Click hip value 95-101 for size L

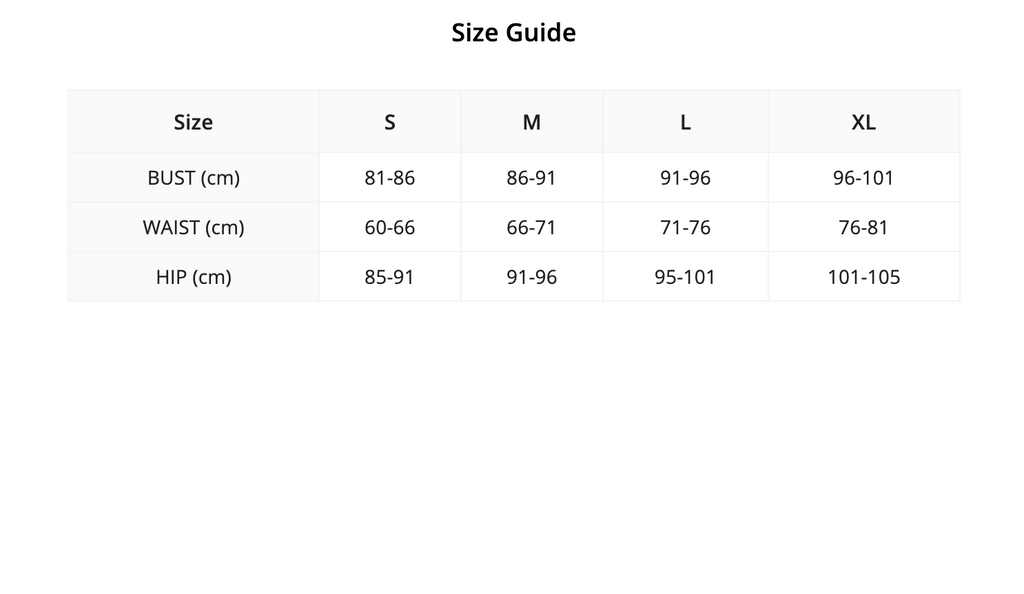[685, 277]
